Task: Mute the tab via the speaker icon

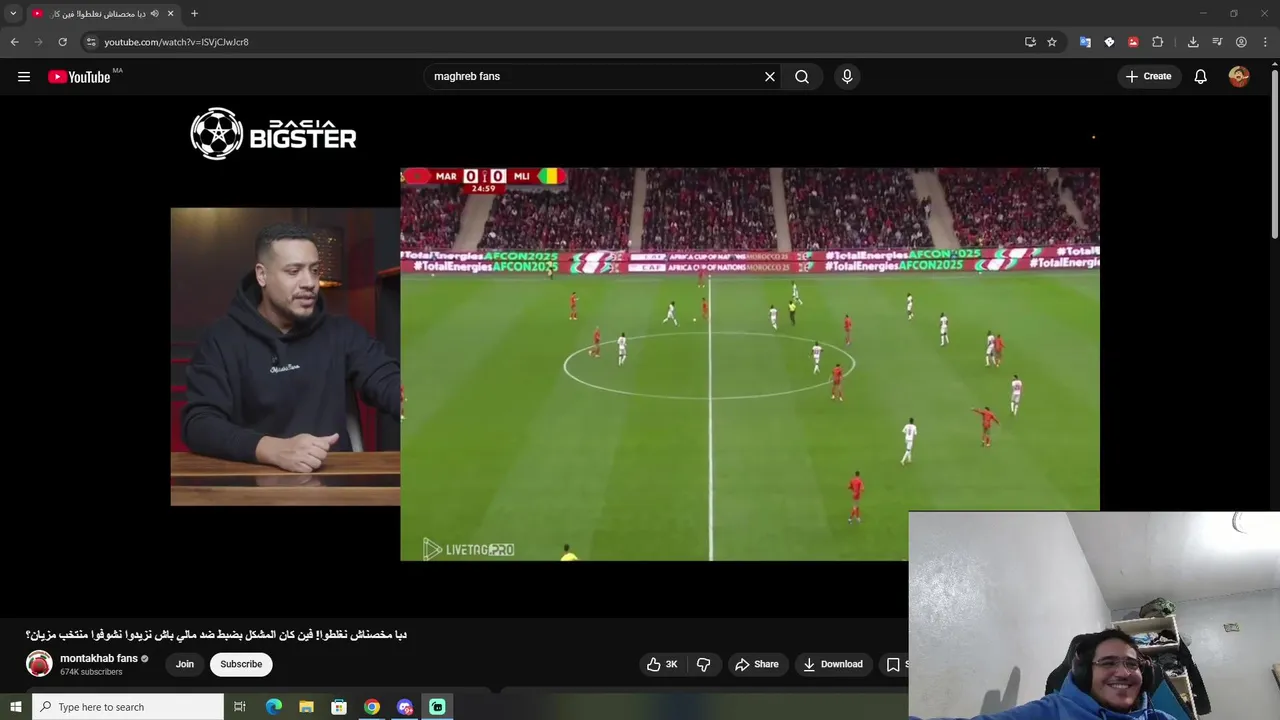Action: point(155,14)
